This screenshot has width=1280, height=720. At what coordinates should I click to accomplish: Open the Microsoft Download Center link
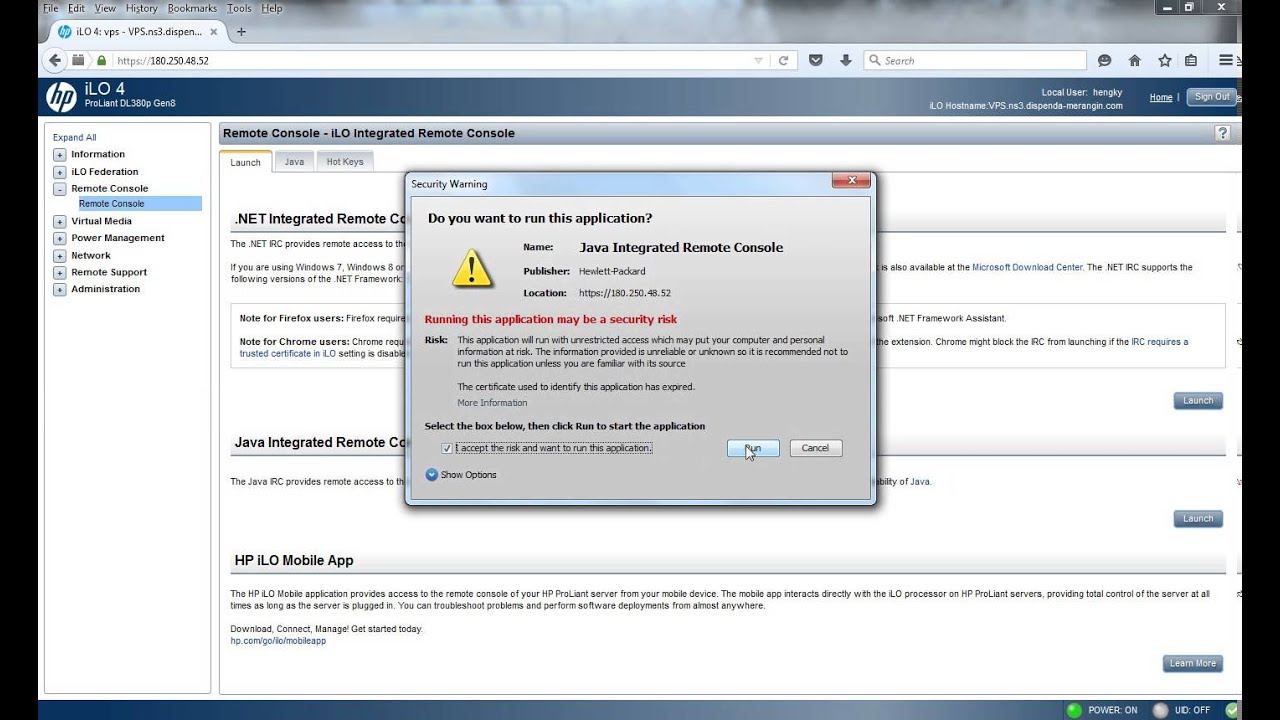[x=1027, y=267]
